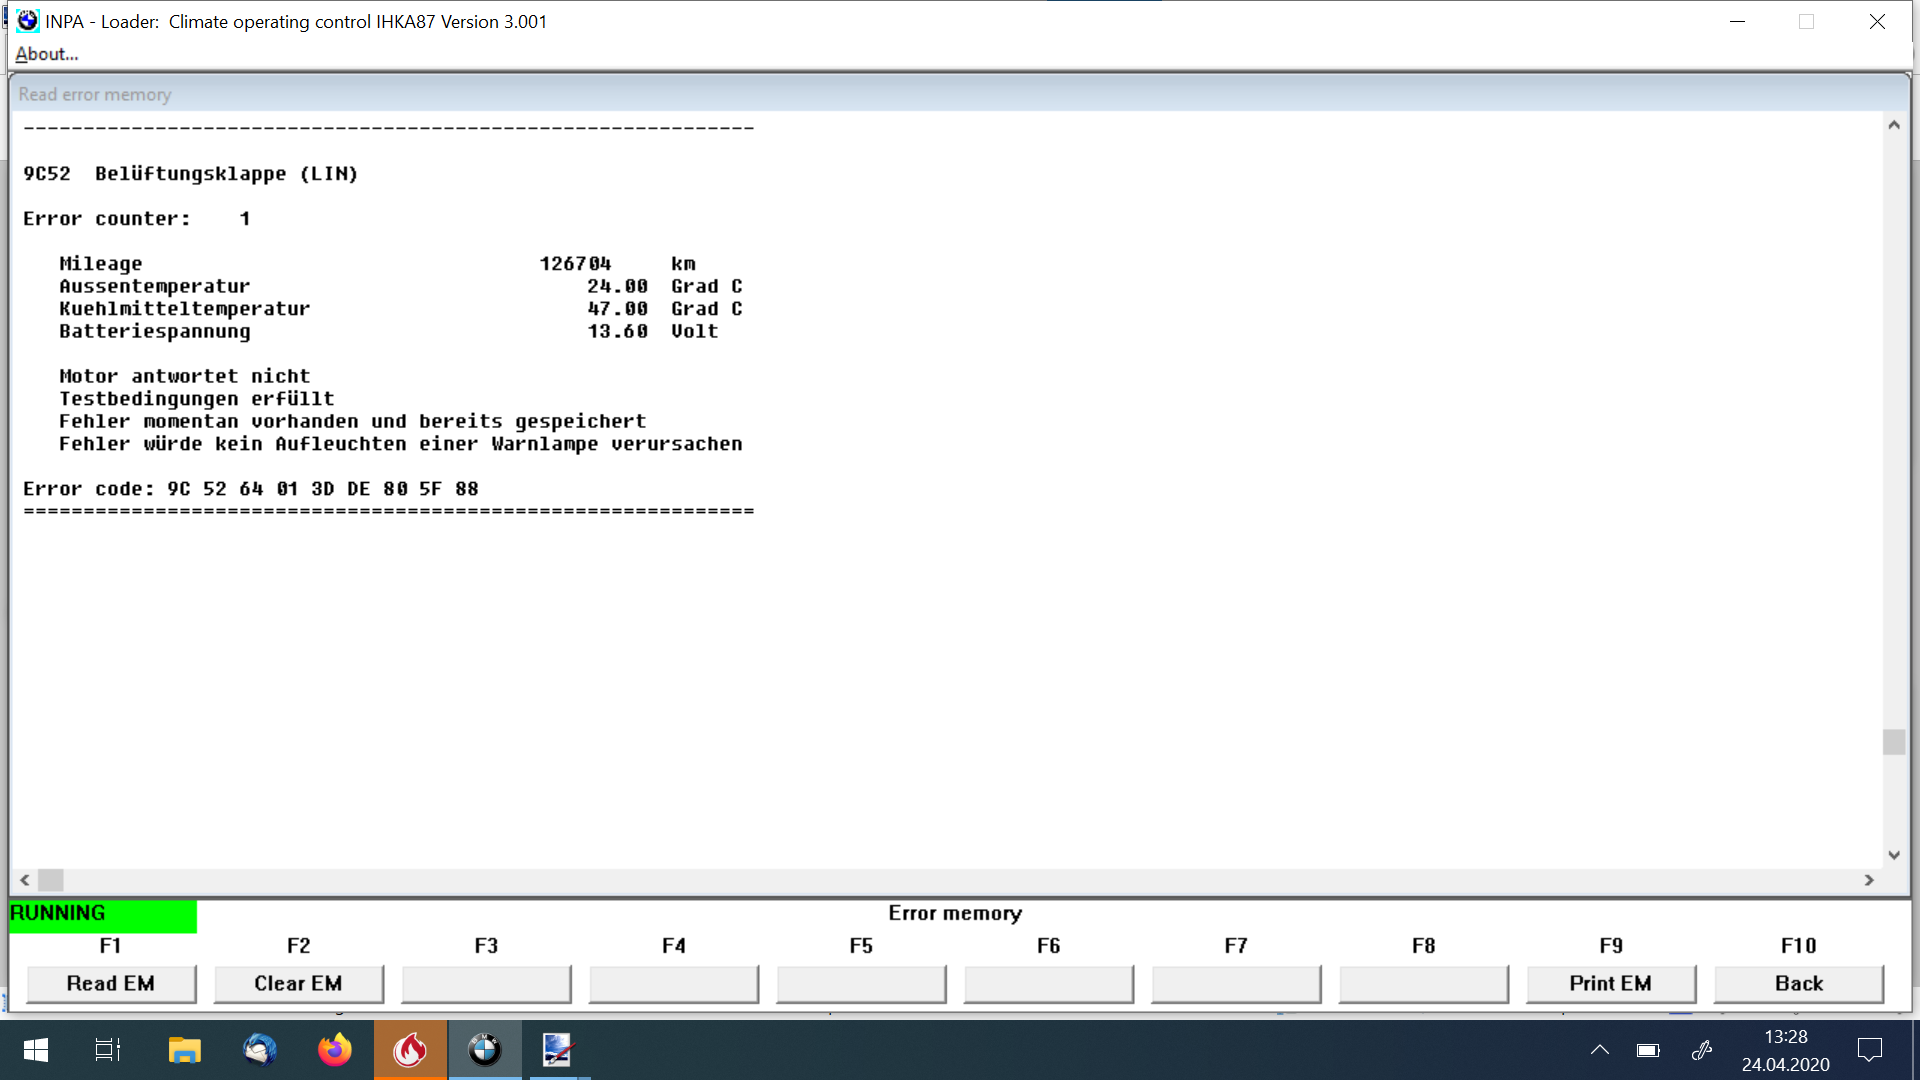The image size is (1920, 1080).
Task: Click the vertical scrollbar thumb
Action: [1894, 742]
